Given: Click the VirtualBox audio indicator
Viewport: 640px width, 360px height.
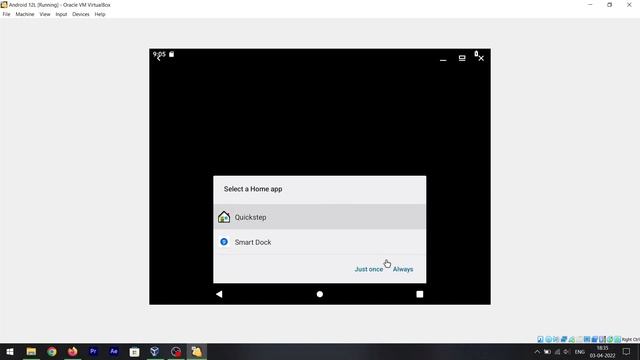Looking at the screenshot, I should coord(556,339).
